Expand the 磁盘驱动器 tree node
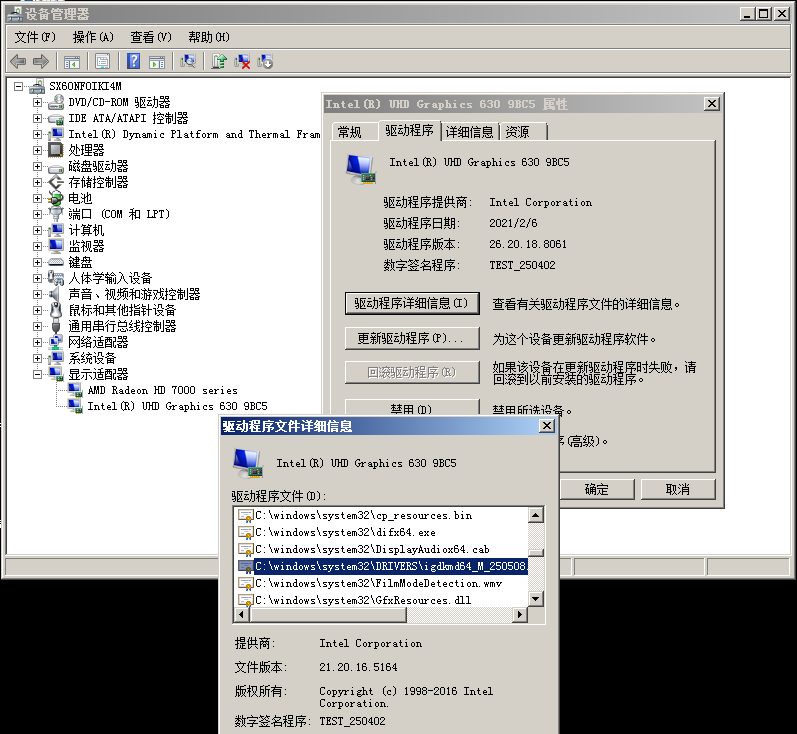The image size is (797, 734). [x=37, y=166]
